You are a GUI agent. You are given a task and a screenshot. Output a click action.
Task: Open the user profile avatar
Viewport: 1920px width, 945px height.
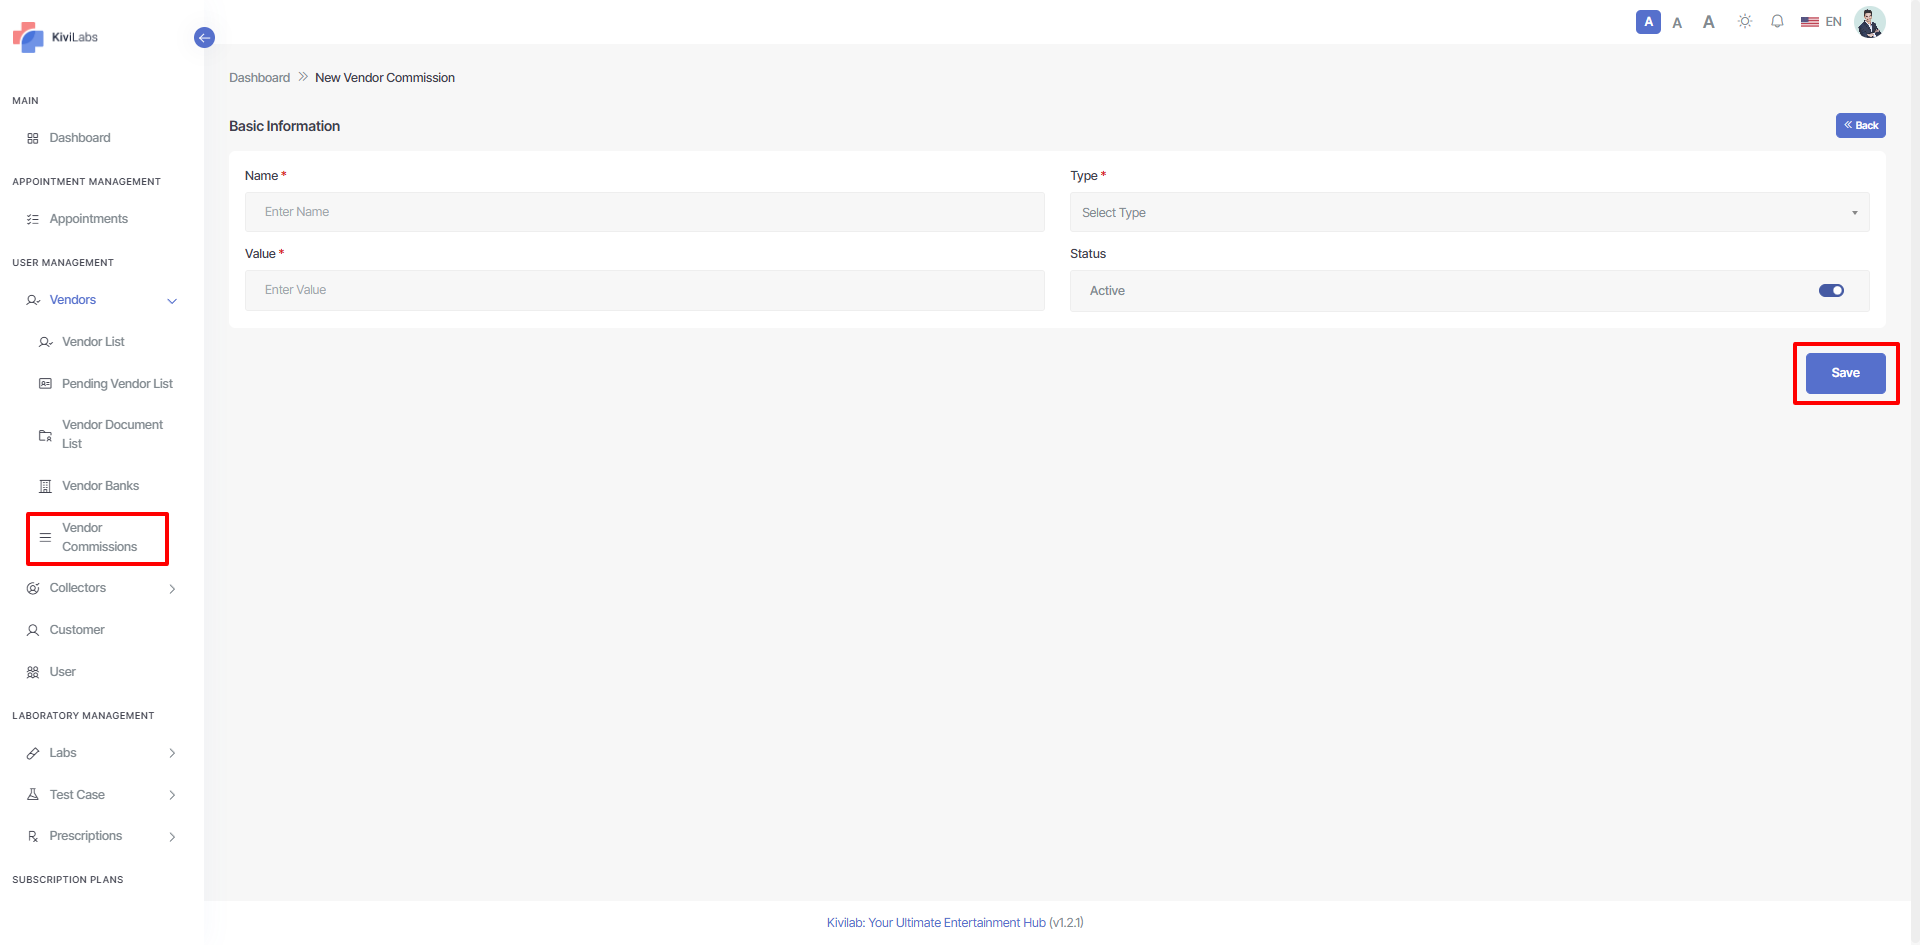1870,22
